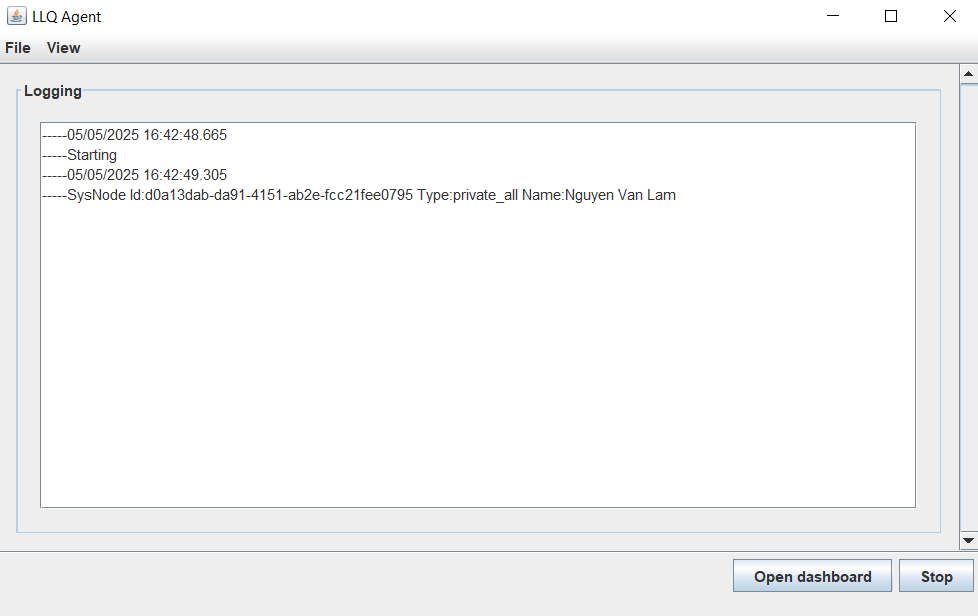Open the File menu
The height and width of the screenshot is (616, 978).
coord(17,48)
